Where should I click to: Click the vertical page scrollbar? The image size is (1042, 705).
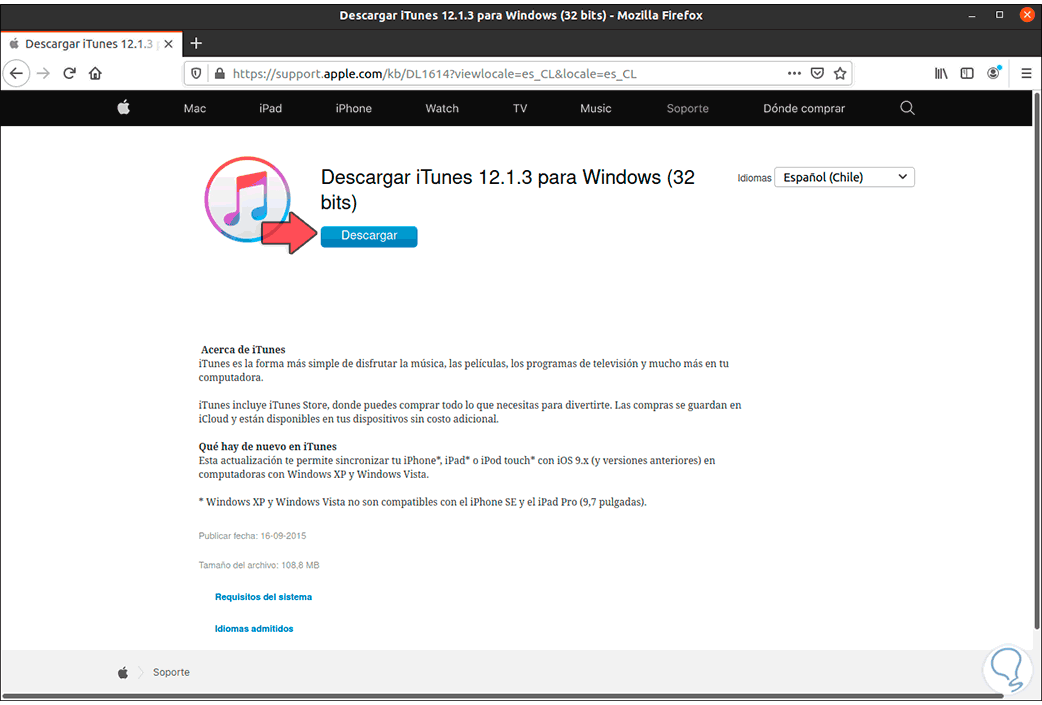tap(1037, 362)
